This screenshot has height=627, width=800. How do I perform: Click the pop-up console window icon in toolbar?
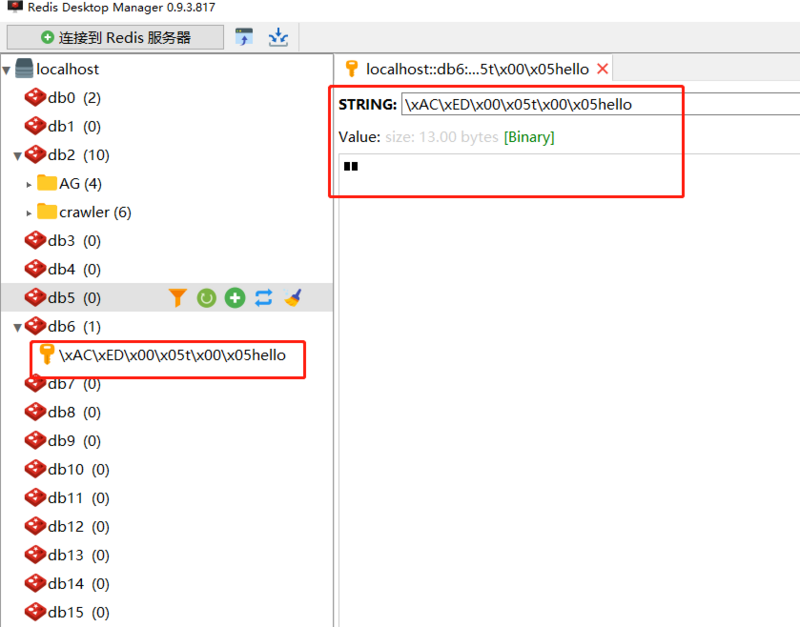pos(243,36)
